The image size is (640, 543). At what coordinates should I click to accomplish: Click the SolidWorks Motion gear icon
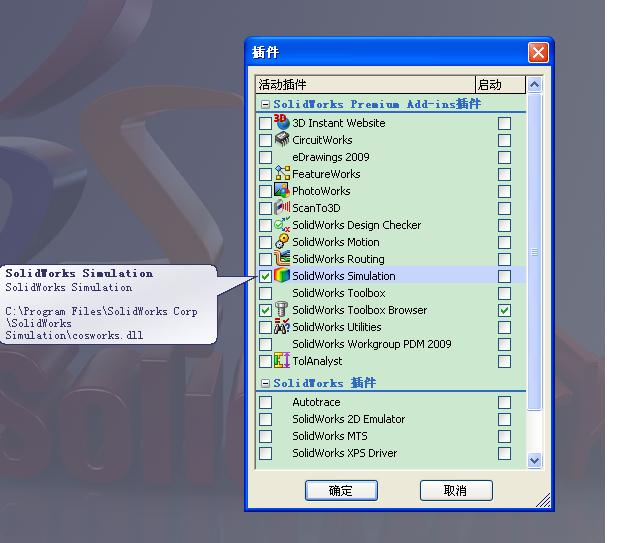pyautogui.click(x=282, y=242)
